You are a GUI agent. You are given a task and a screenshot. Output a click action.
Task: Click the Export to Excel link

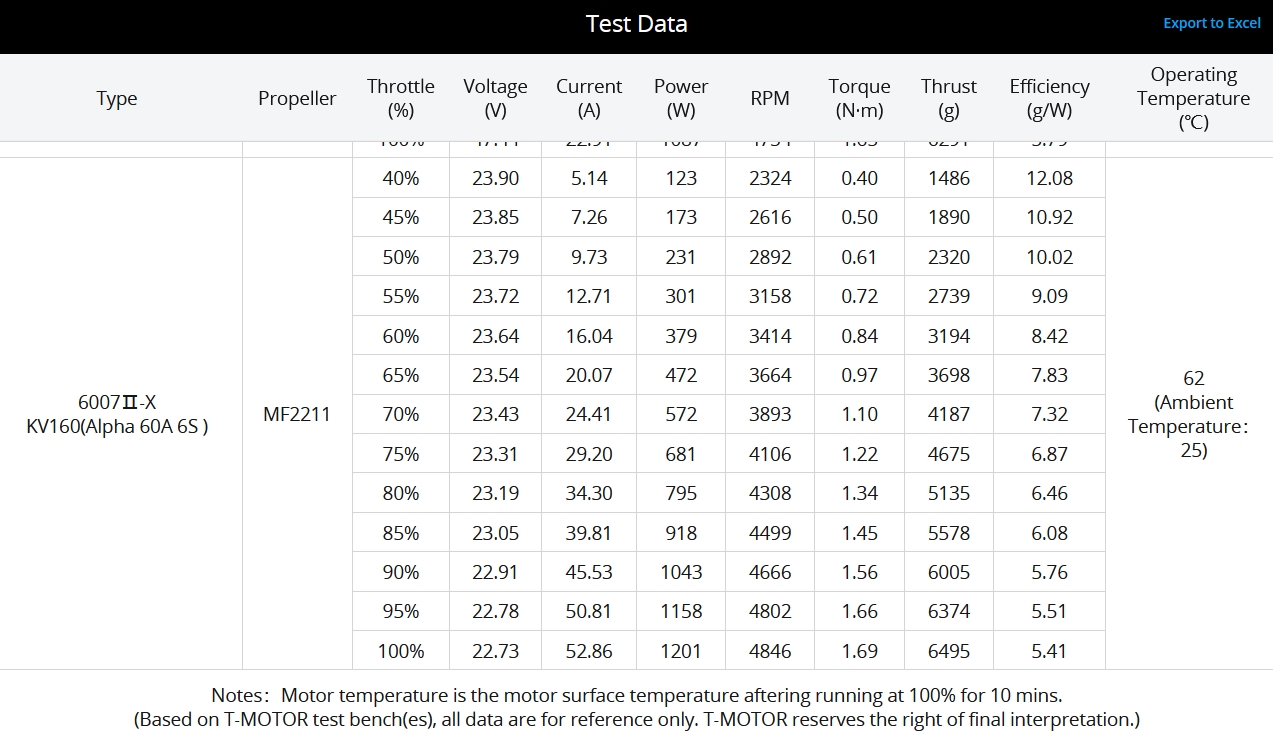1211,23
